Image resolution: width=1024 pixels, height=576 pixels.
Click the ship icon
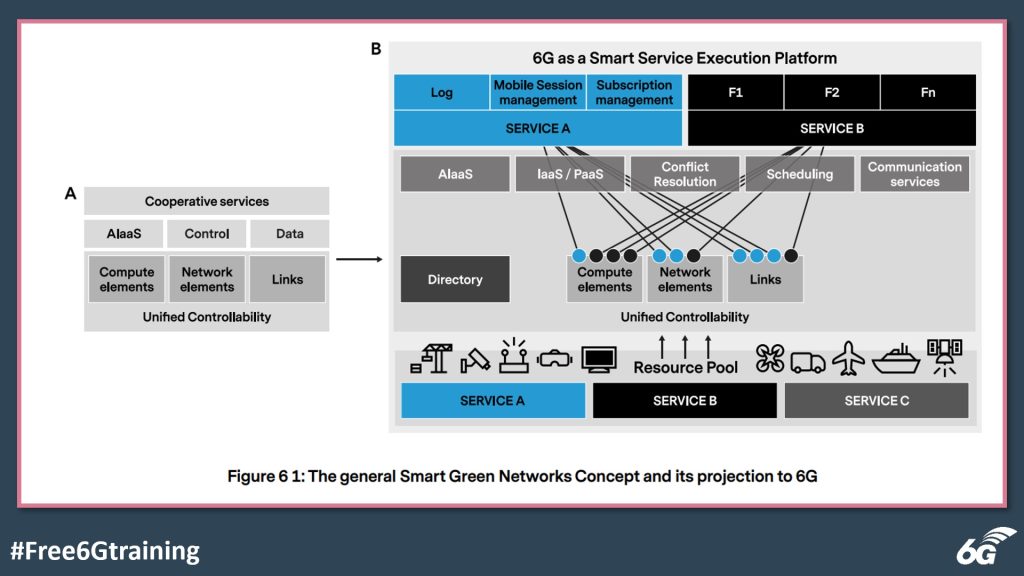click(x=895, y=359)
